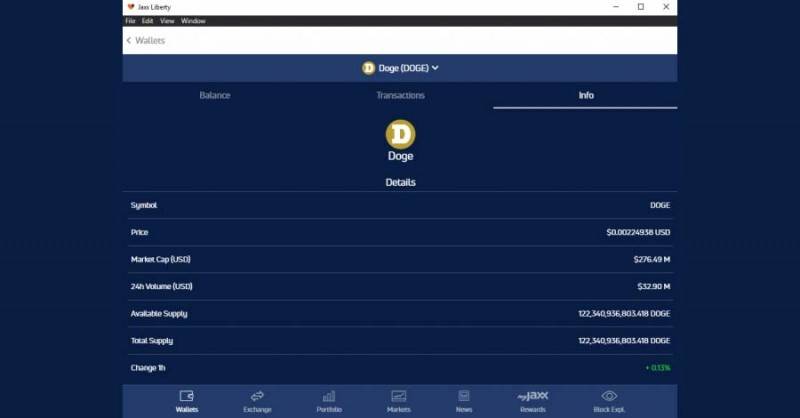This screenshot has height=418, width=800.
Task: Click the Total Supply value in DOGE
Action: tap(624, 340)
